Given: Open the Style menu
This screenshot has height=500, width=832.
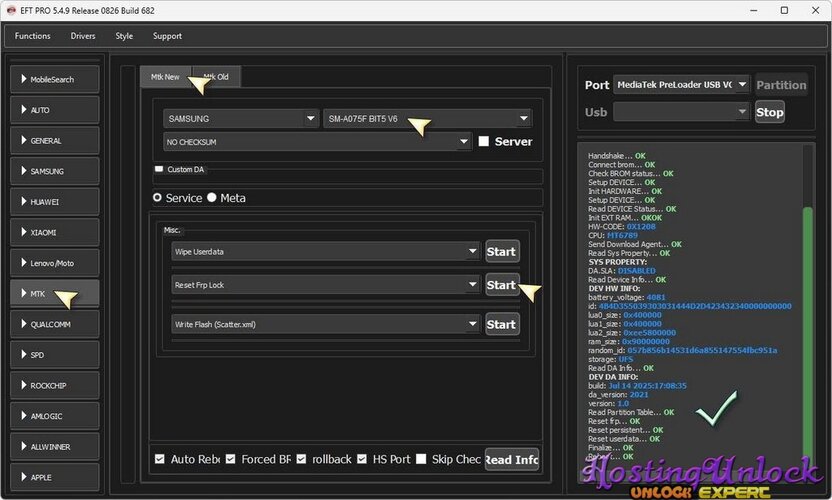Looking at the screenshot, I should click(124, 36).
